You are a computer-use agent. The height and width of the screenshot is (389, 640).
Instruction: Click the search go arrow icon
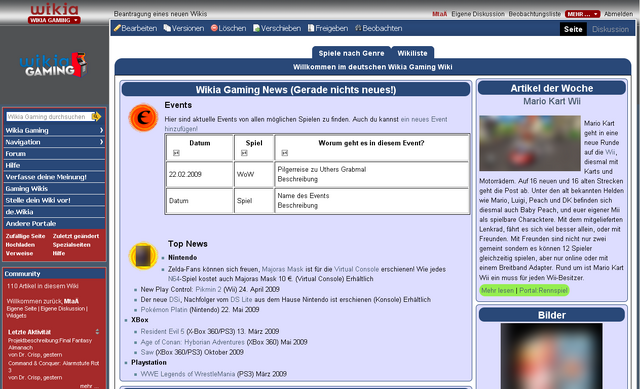click(x=96, y=117)
